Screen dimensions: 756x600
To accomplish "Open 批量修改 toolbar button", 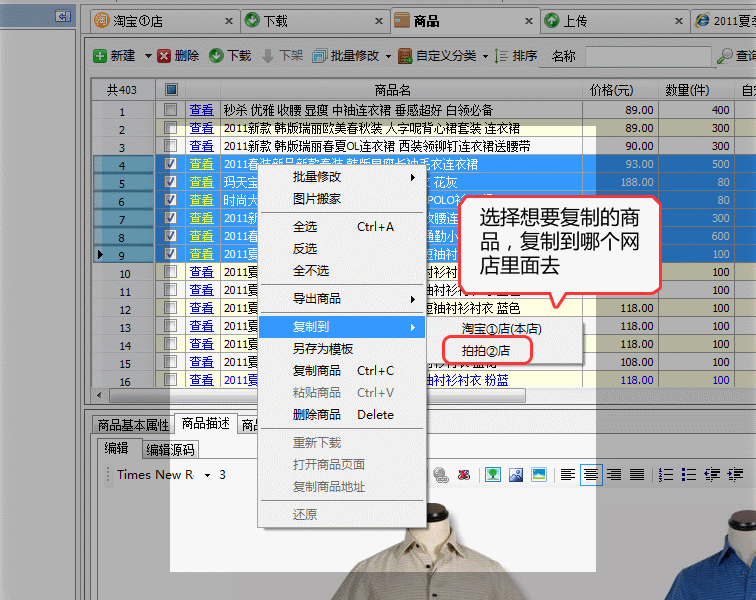I will pos(346,56).
